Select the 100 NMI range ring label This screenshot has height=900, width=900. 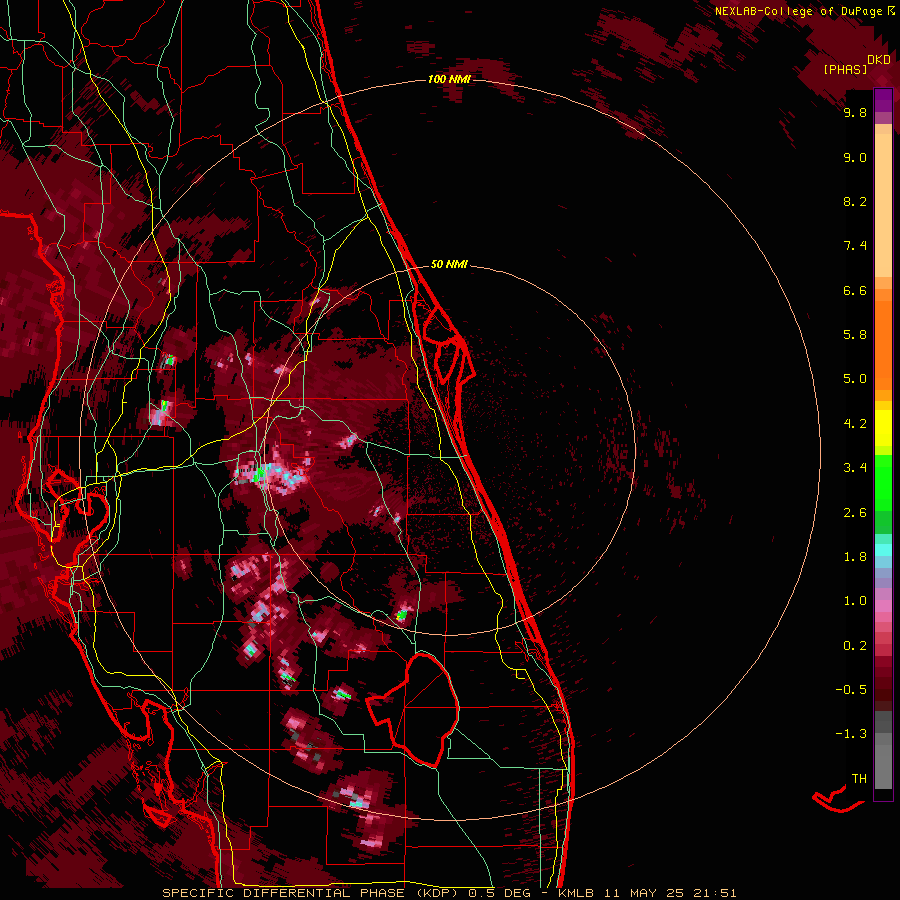(x=449, y=79)
